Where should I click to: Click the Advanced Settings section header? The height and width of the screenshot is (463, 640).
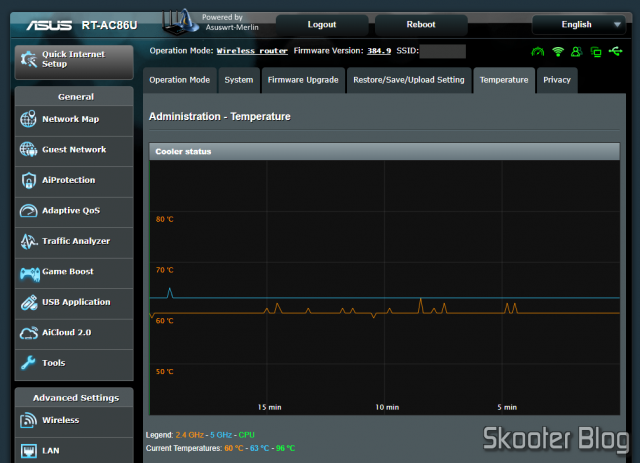(76, 398)
